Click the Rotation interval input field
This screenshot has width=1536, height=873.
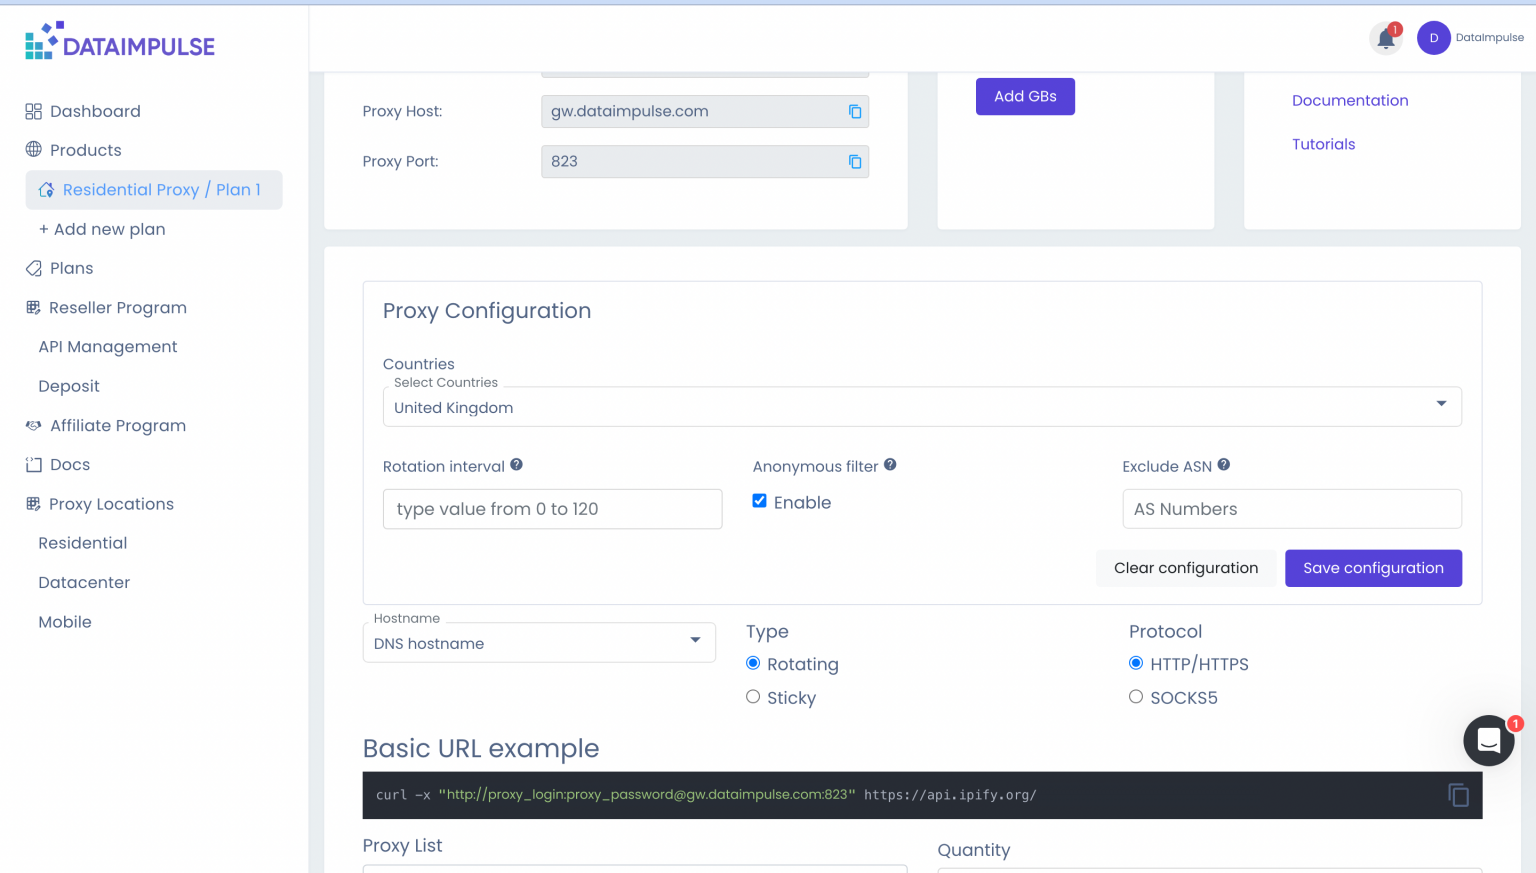coord(552,508)
